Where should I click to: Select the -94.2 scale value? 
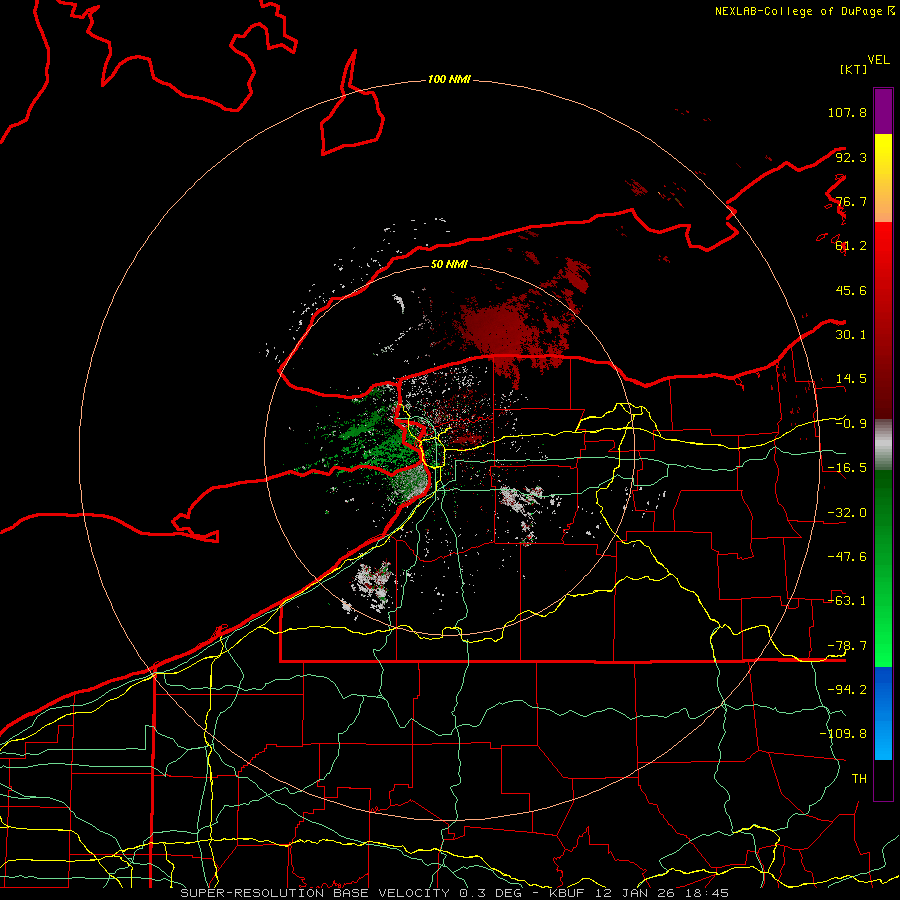click(847, 689)
